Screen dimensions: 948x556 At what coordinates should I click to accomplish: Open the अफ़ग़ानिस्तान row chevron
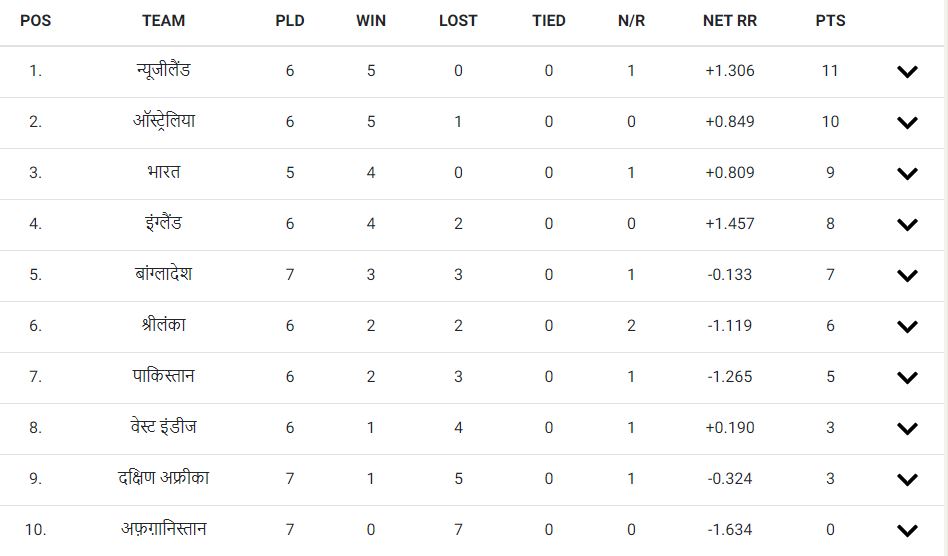[x=907, y=530]
